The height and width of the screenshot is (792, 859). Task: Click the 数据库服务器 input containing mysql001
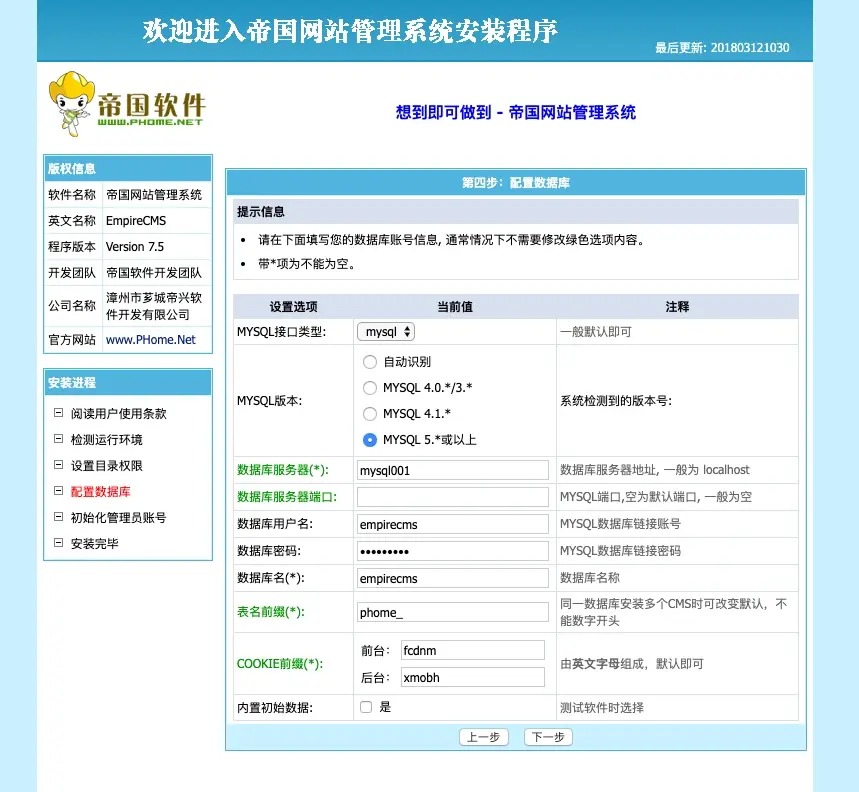pos(453,470)
